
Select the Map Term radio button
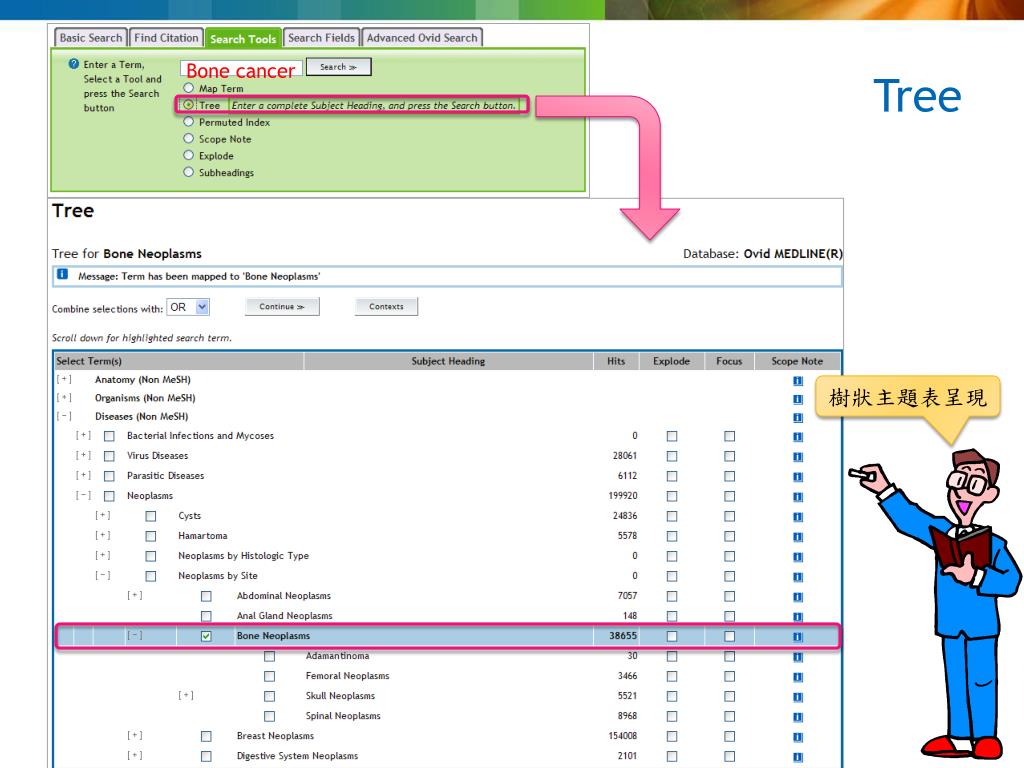(189, 89)
